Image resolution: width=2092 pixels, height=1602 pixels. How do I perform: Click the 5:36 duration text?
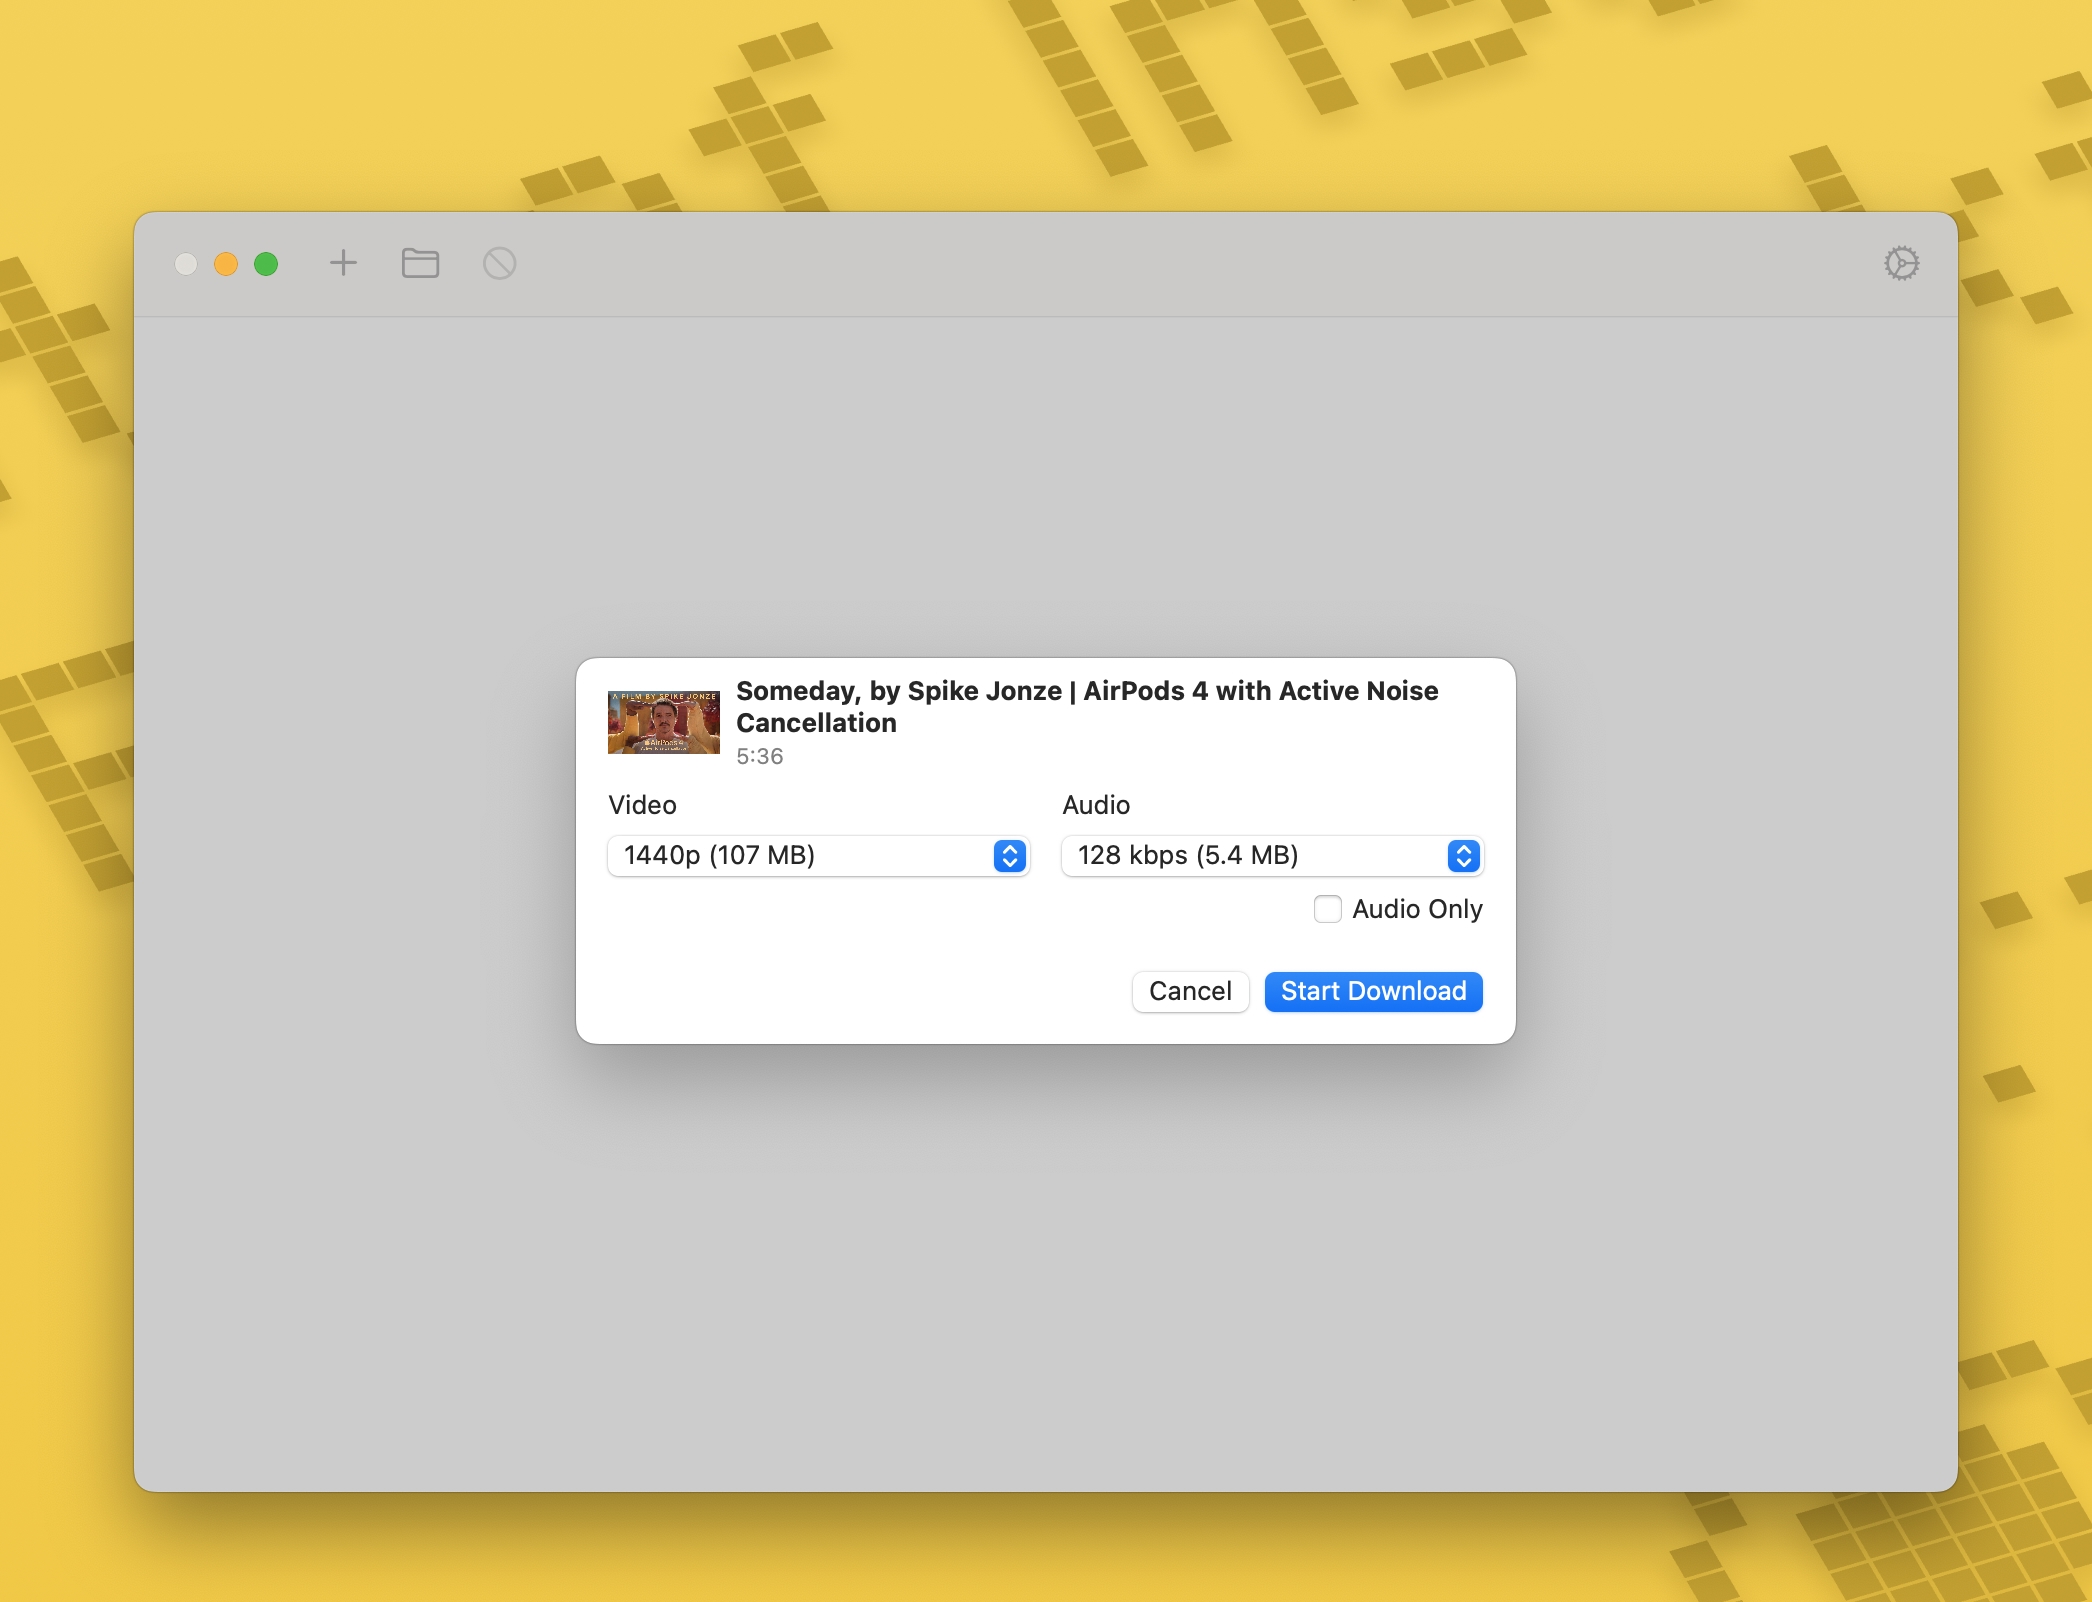[760, 757]
